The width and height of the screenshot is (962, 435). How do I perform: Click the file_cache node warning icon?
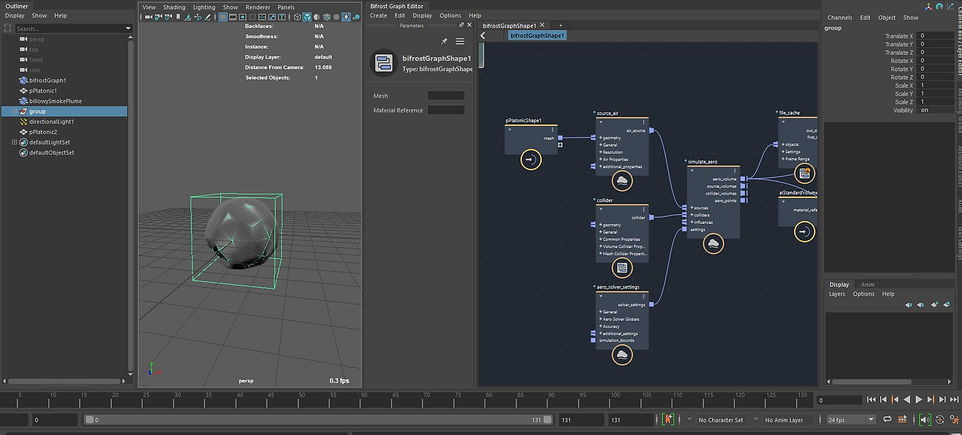[804, 174]
